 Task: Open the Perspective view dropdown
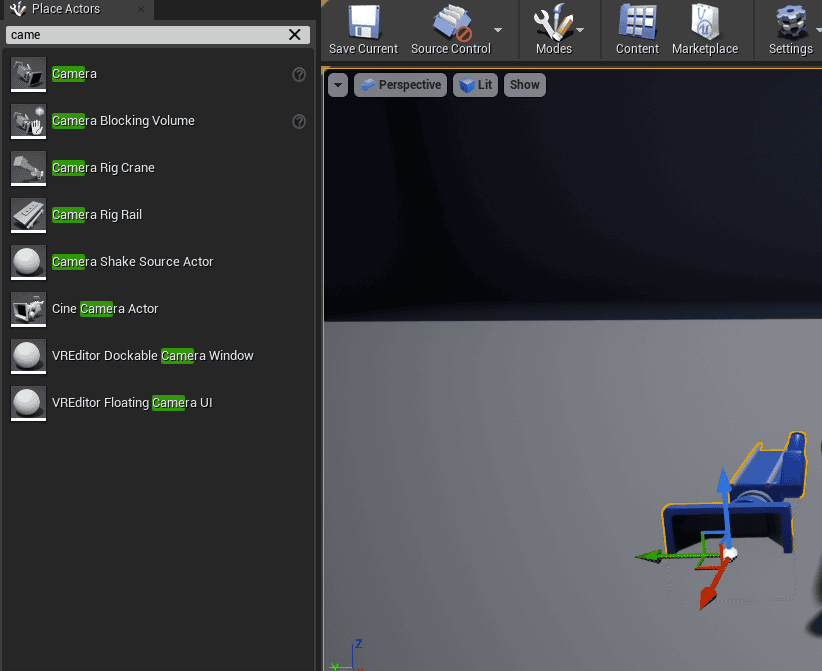pos(400,85)
